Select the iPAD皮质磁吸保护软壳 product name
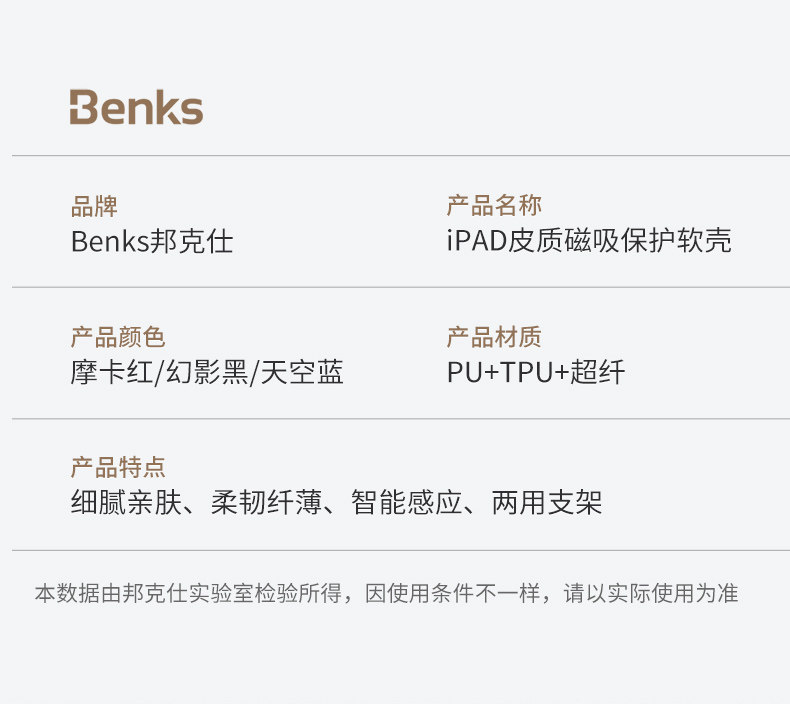Image resolution: width=790 pixels, height=704 pixels. (589, 241)
